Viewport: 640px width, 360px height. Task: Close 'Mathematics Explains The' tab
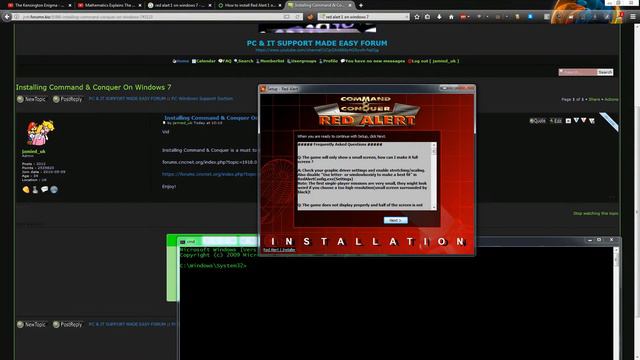(x=140, y=5)
